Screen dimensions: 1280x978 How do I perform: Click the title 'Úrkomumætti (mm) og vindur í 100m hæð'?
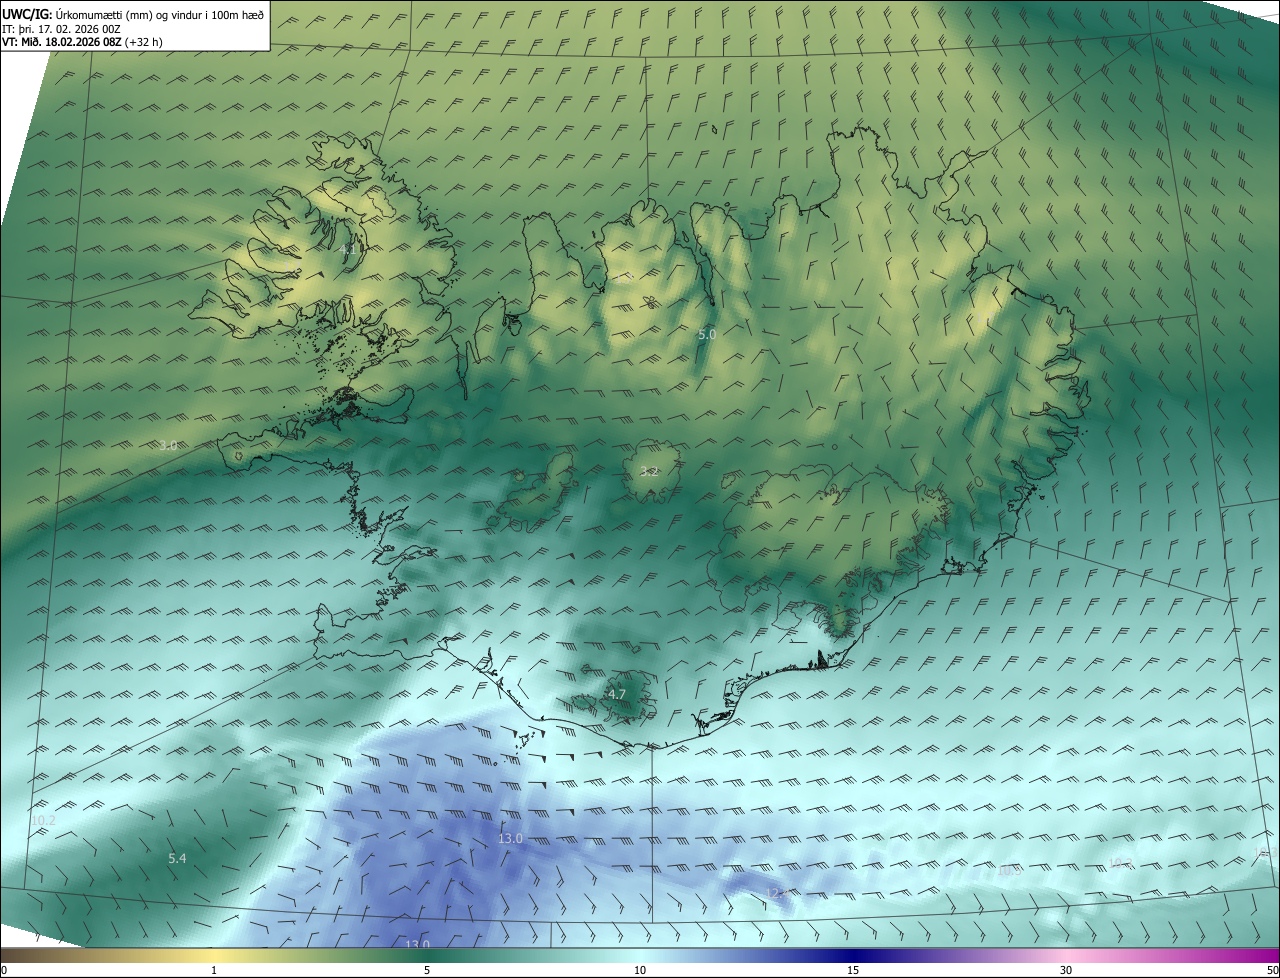pos(159,14)
